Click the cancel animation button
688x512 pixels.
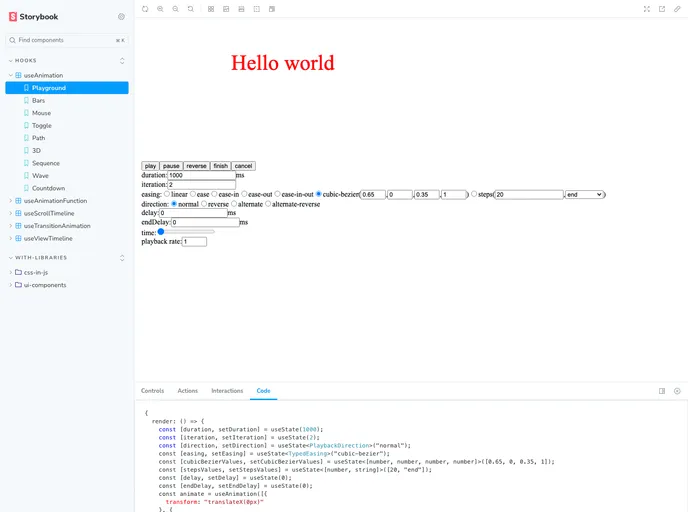(244, 166)
